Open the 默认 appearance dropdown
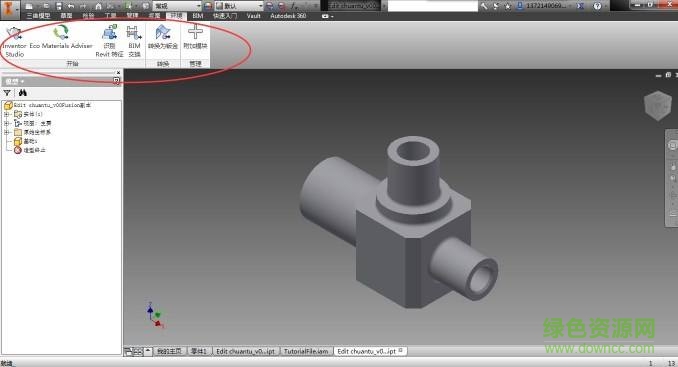 click(x=239, y=6)
